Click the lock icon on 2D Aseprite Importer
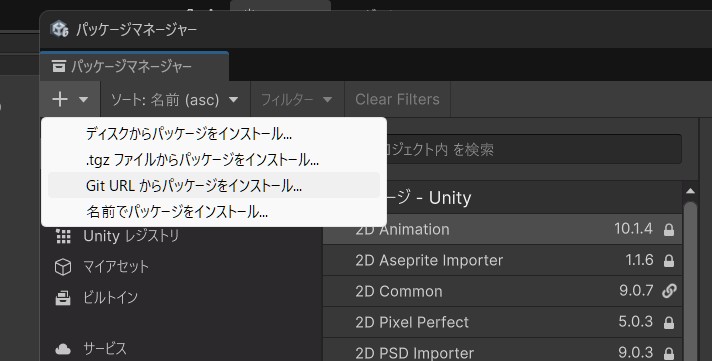 (x=669, y=261)
